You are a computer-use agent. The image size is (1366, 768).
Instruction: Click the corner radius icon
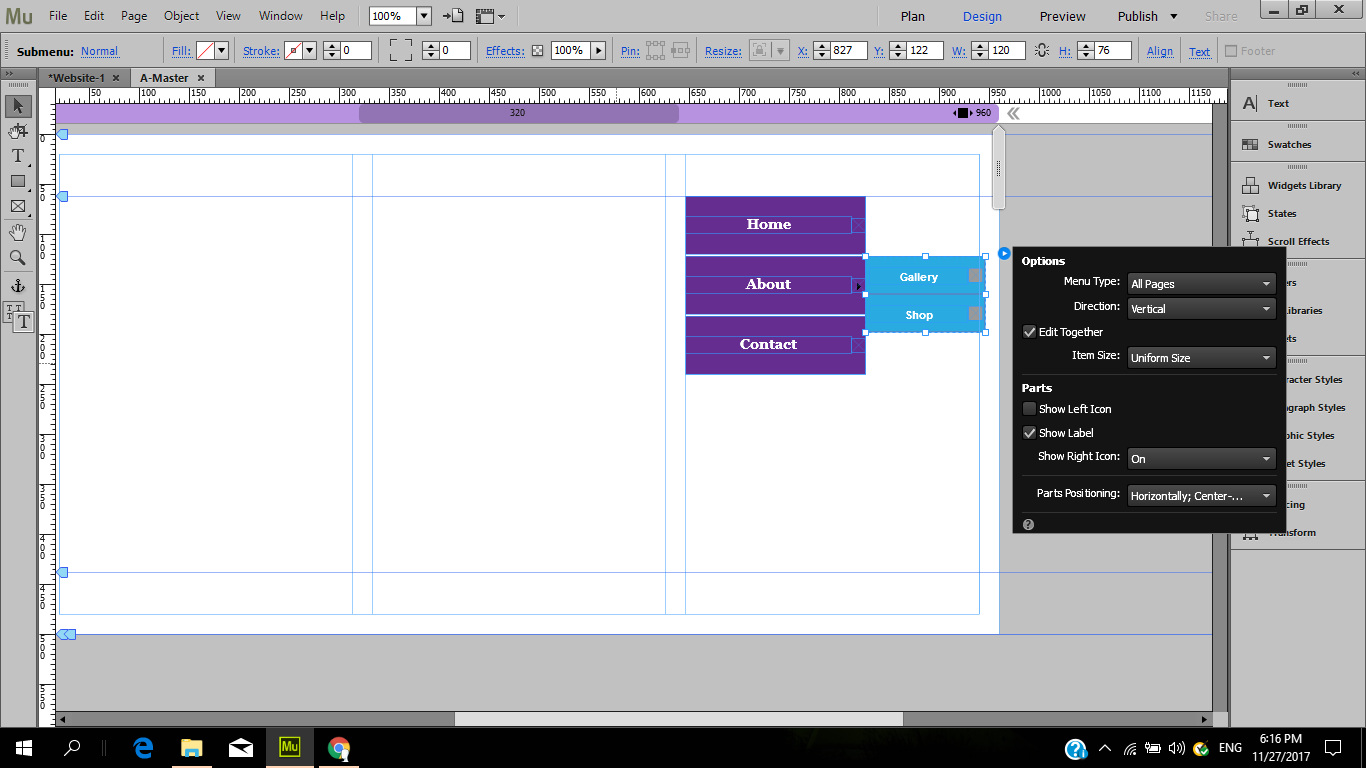(401, 51)
